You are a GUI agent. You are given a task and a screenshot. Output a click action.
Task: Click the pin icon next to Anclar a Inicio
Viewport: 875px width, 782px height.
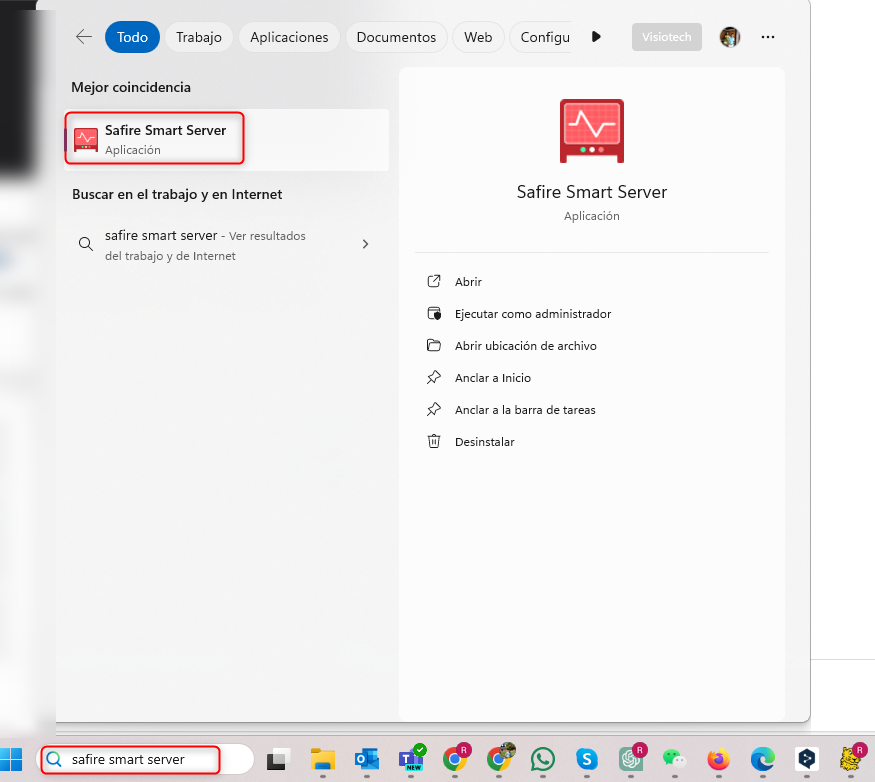tap(434, 377)
